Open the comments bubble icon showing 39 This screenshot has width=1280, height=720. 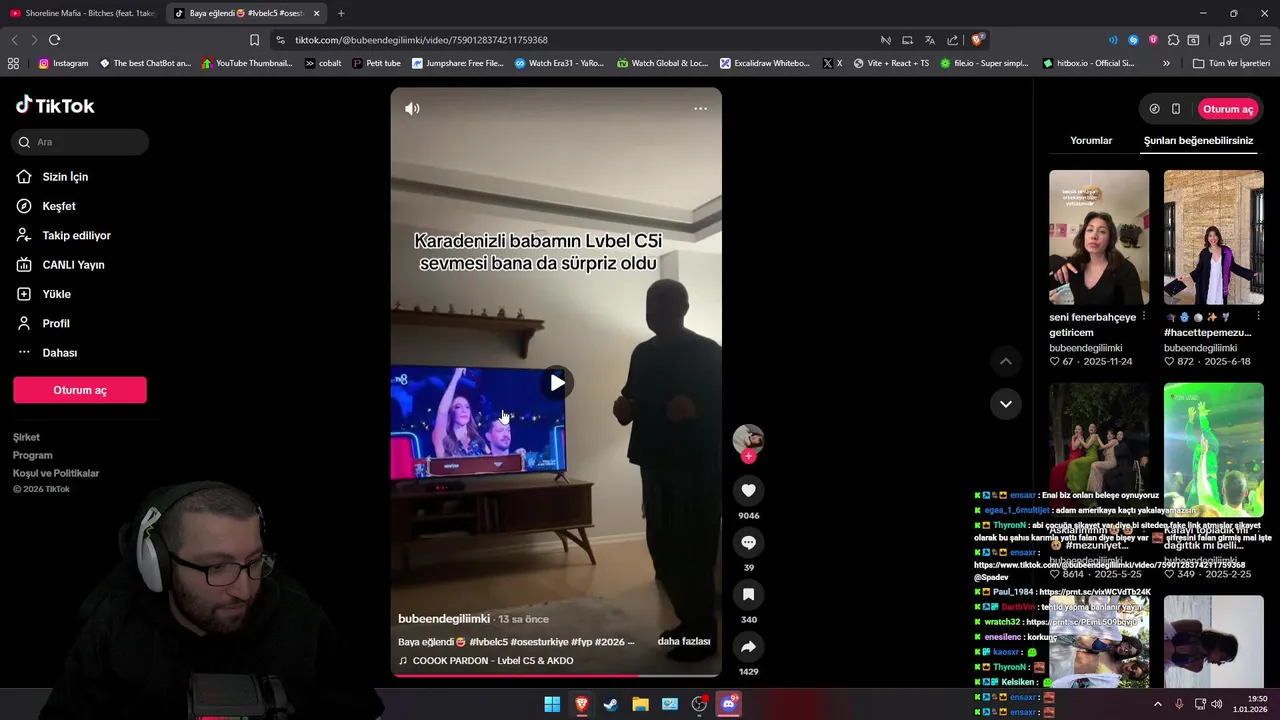coord(748,542)
